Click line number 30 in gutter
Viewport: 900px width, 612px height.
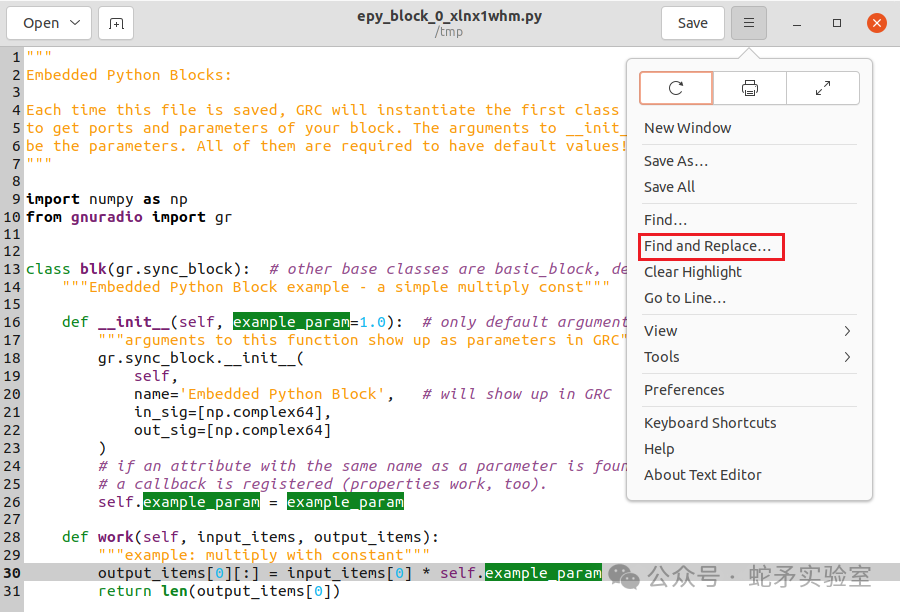pyautogui.click(x=12, y=574)
